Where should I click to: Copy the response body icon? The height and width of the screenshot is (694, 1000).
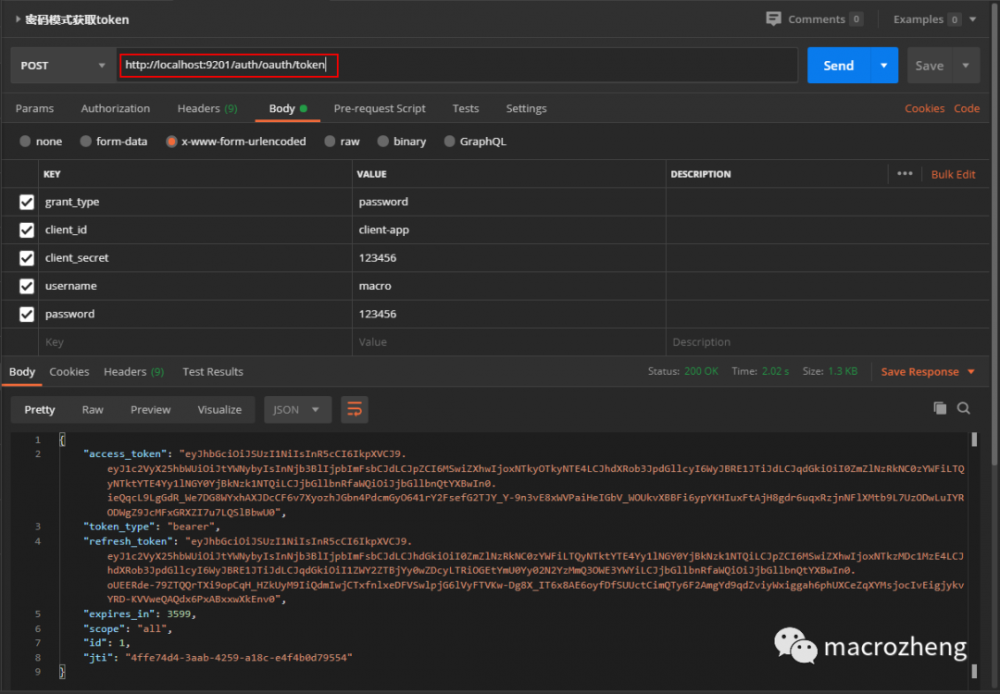click(939, 408)
